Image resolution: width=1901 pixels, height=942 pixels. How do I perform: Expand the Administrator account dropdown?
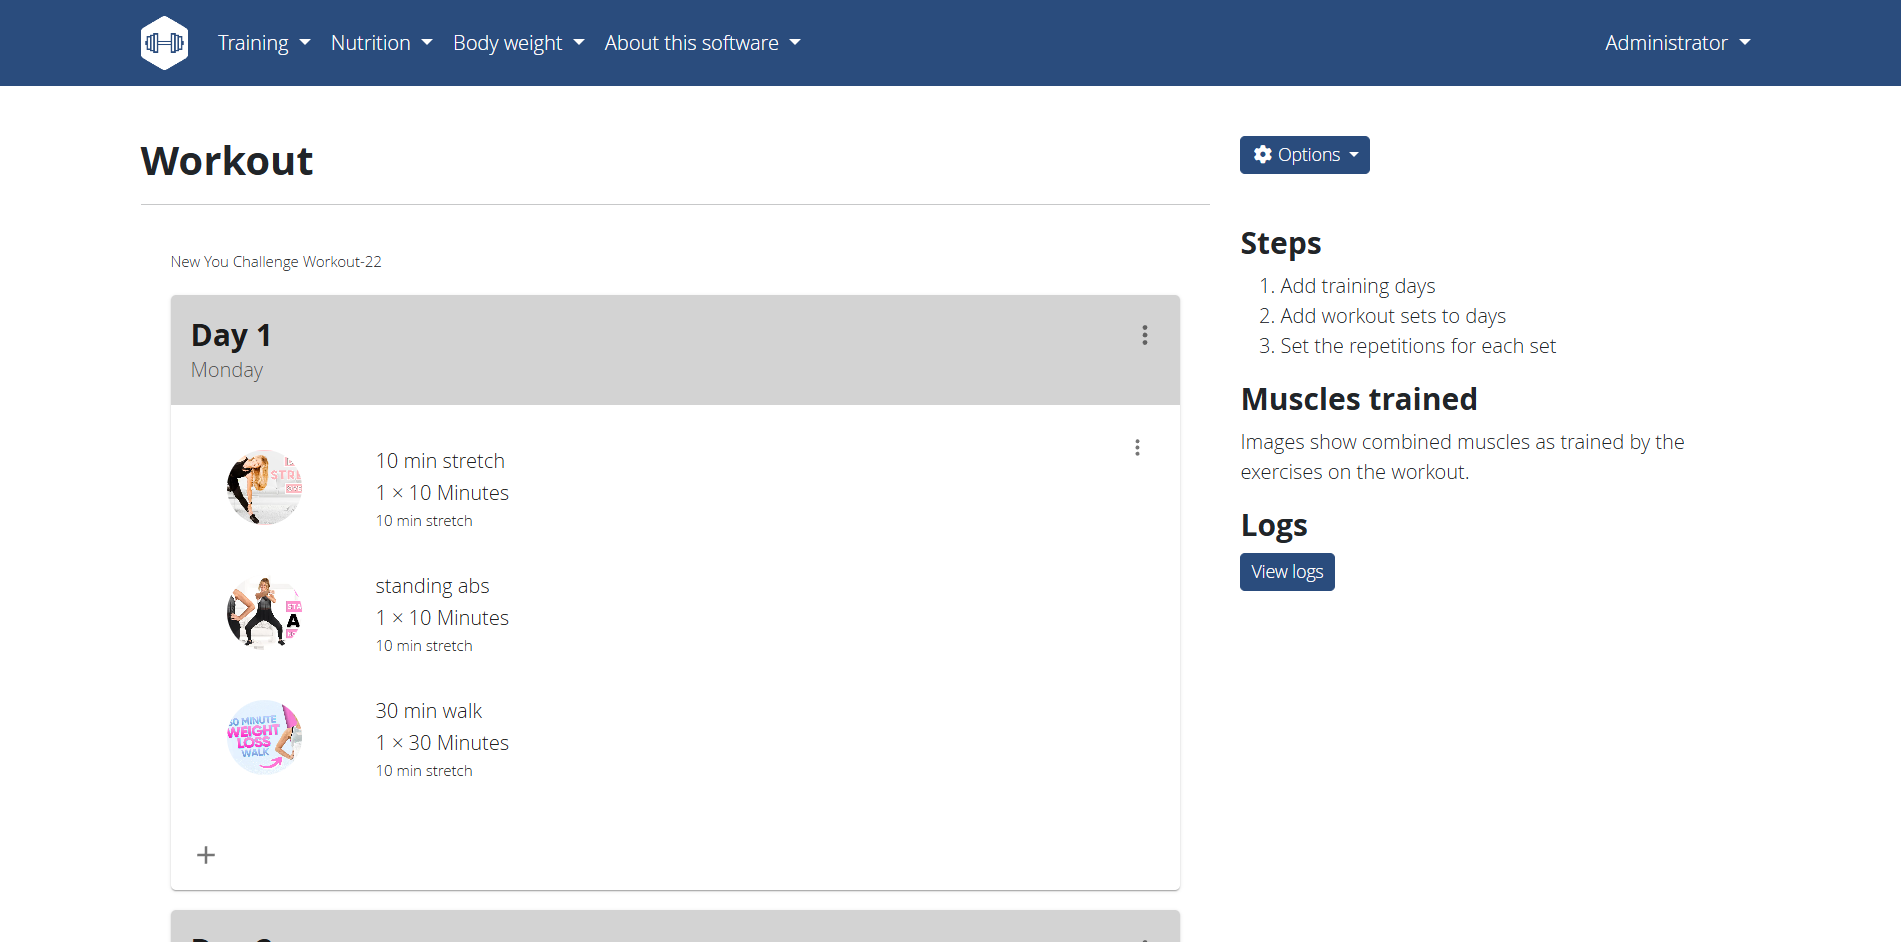click(1677, 43)
